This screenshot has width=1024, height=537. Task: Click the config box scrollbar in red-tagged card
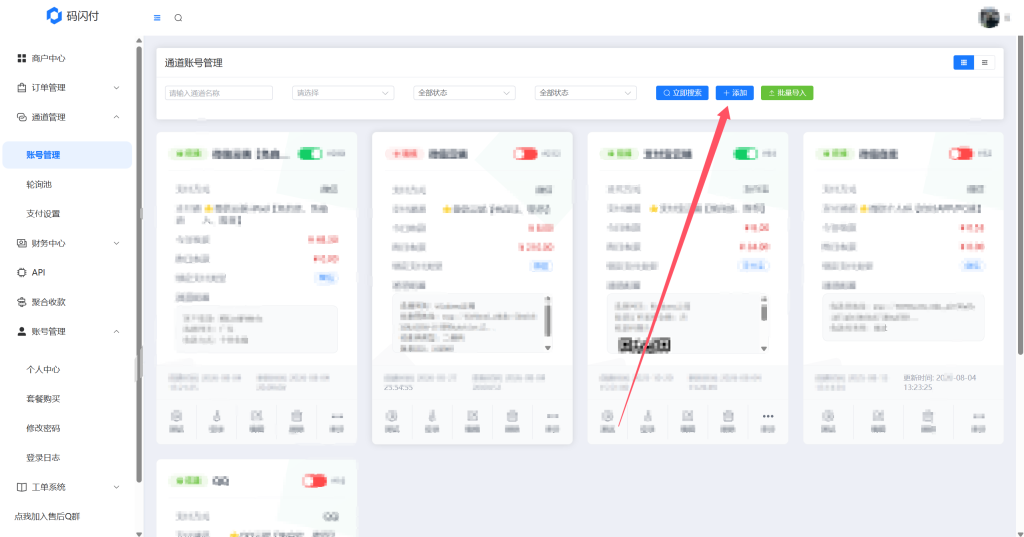click(x=547, y=319)
